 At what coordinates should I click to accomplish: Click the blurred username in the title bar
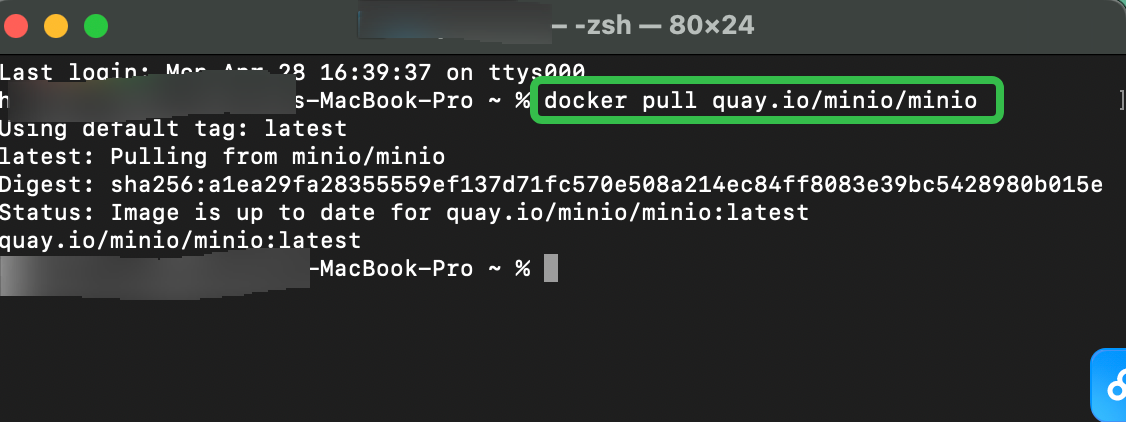pos(454,24)
